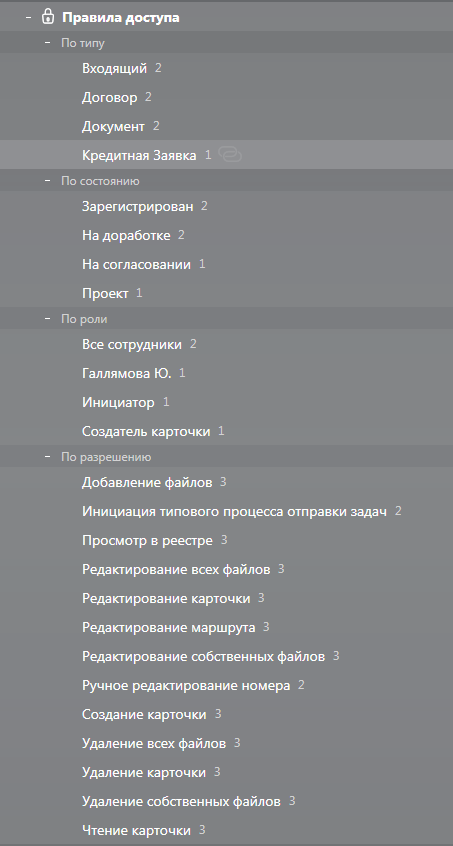Screen dimensions: 453x846
Task: Choose the Создатель карточки role
Action: 226,431
